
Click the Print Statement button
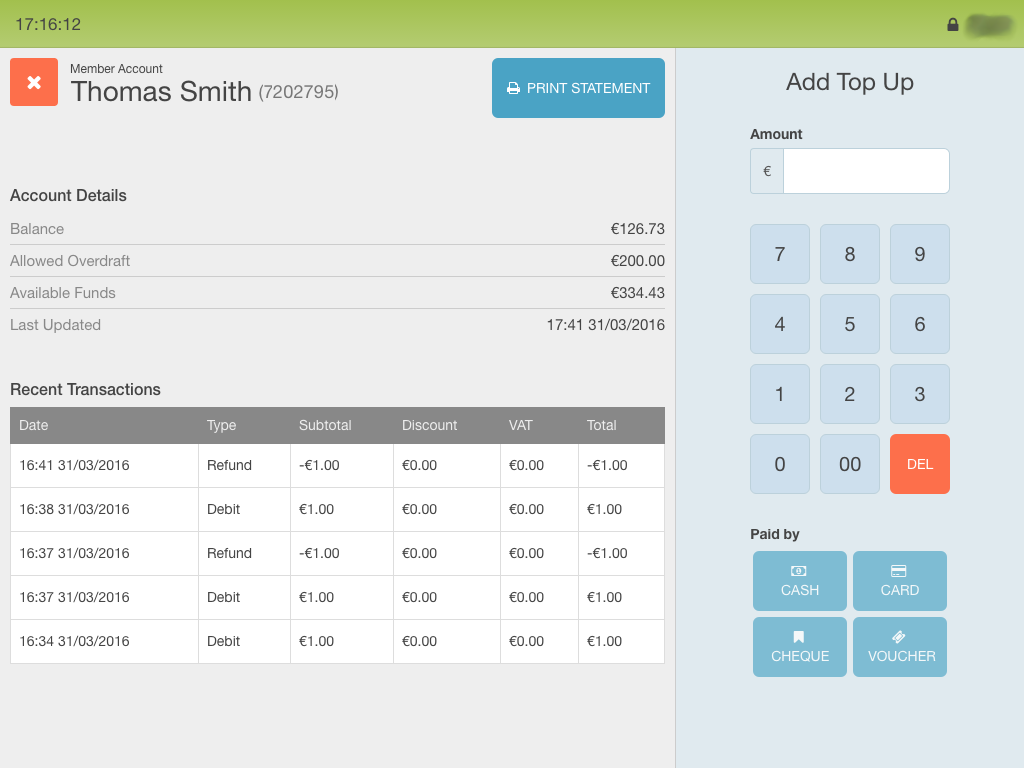578,88
